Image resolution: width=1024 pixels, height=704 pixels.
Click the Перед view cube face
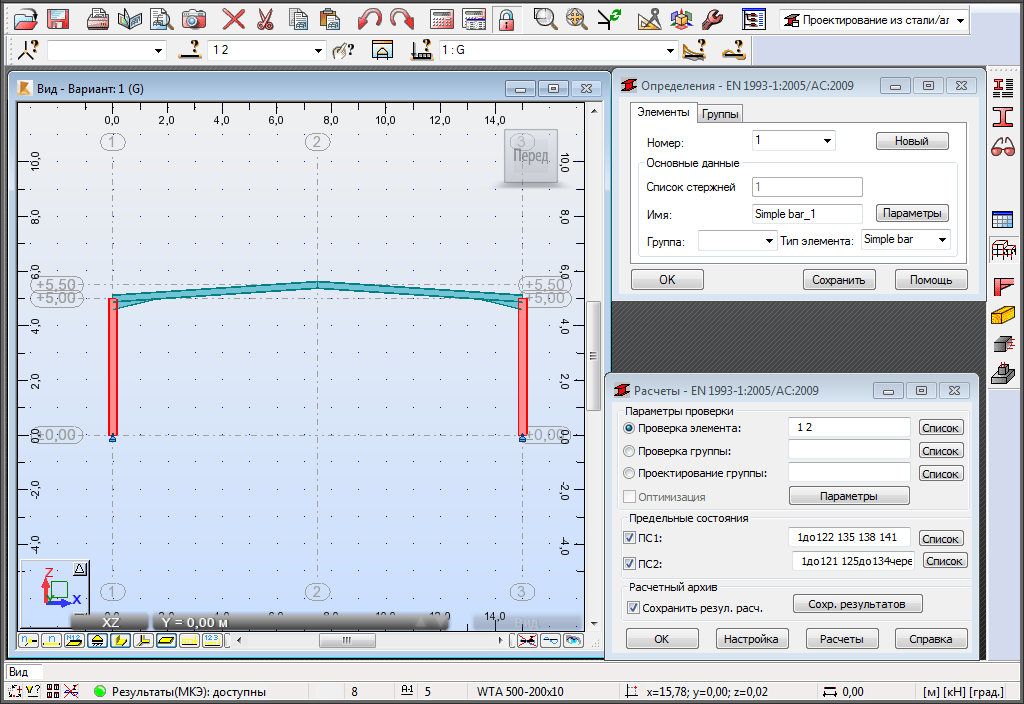tap(531, 155)
